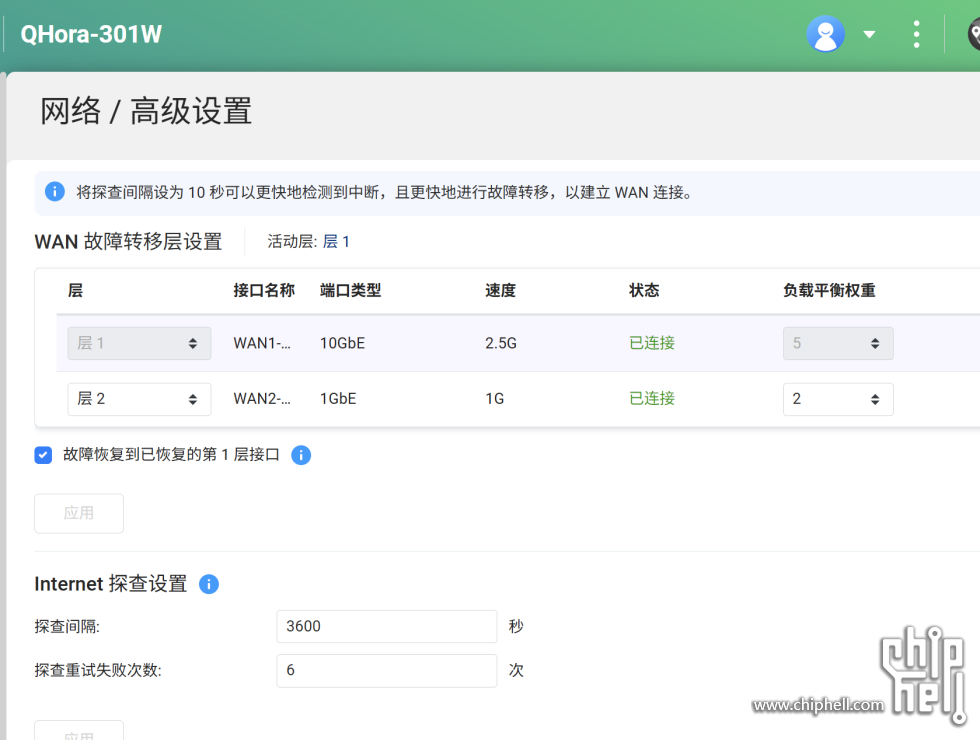Image resolution: width=980 pixels, height=740 pixels.
Task: Click the 网络 / 高级设置 page heading
Action: [x=146, y=111]
